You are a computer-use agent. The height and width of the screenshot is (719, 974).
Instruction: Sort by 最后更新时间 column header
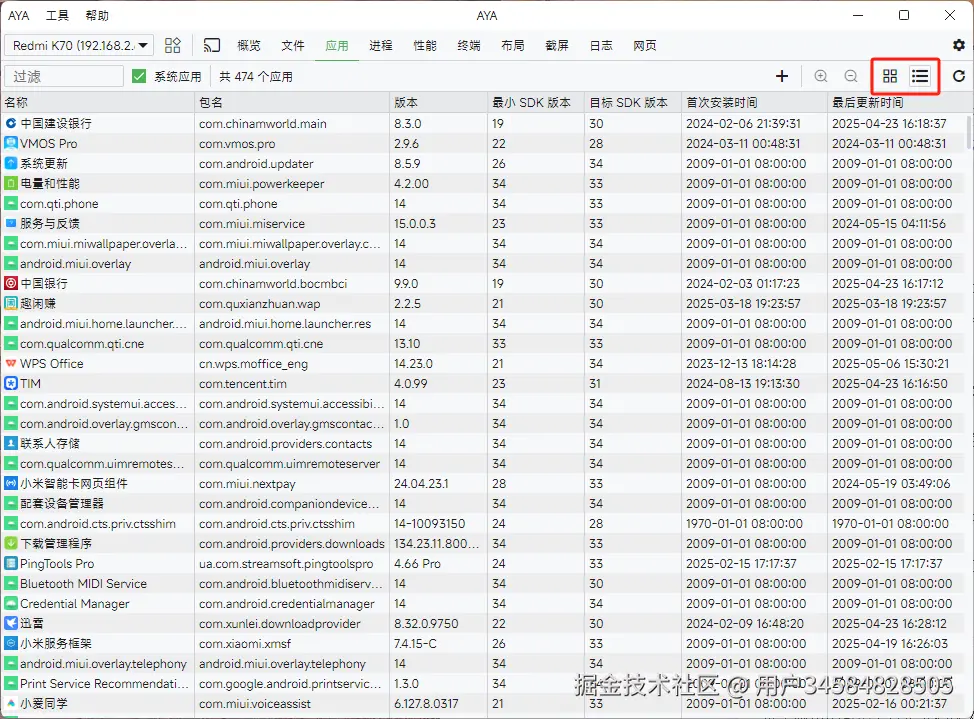[x=898, y=102]
